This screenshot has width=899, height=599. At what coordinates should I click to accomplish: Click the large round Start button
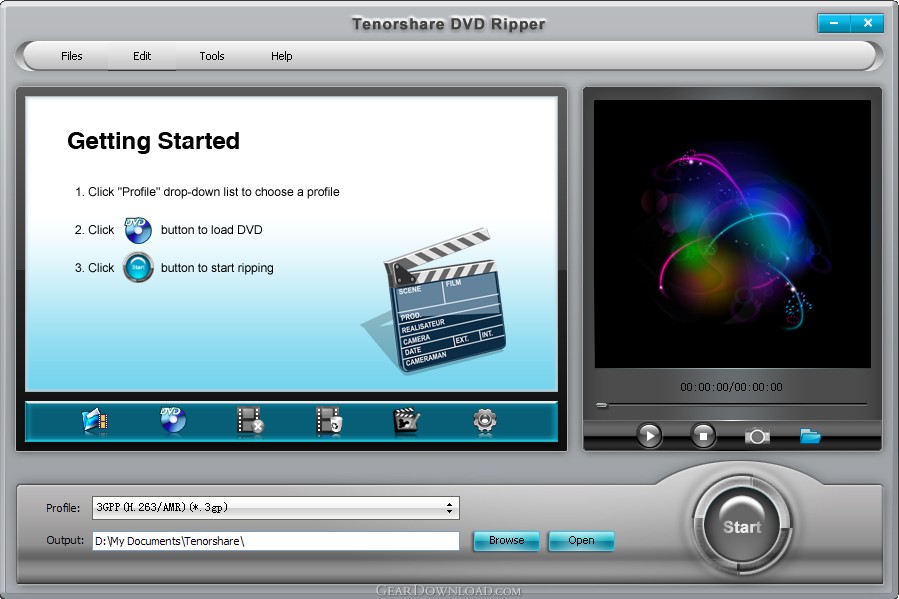[742, 526]
